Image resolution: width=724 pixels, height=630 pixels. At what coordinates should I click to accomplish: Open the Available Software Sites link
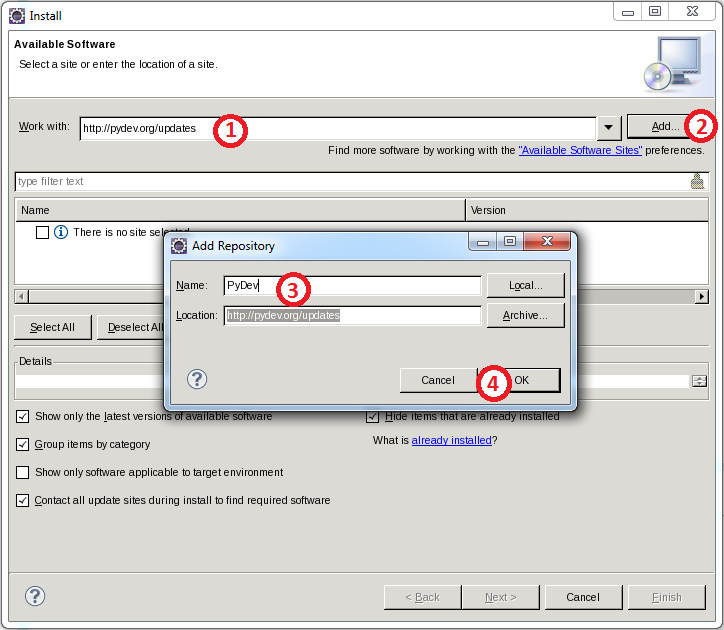point(580,150)
